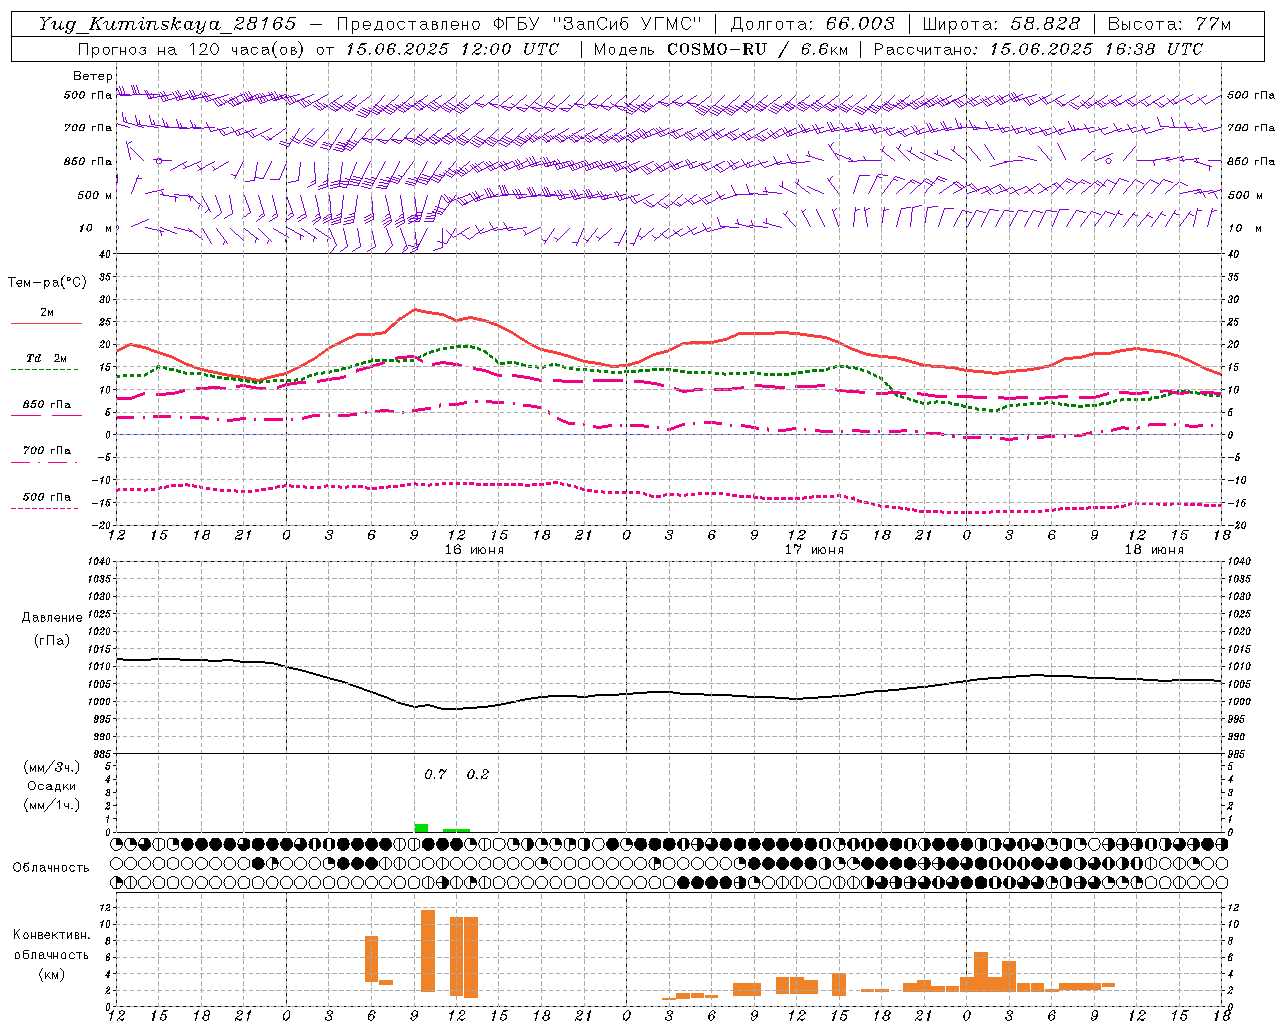Click the 17 июня date label
The height and width of the screenshot is (1024, 1280).
point(814,550)
